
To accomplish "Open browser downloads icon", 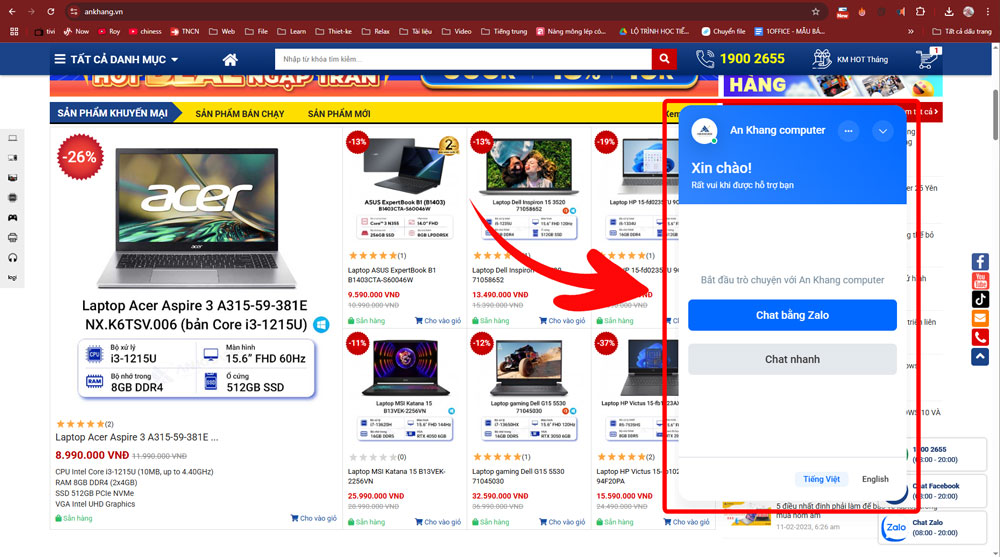I will [949, 11].
